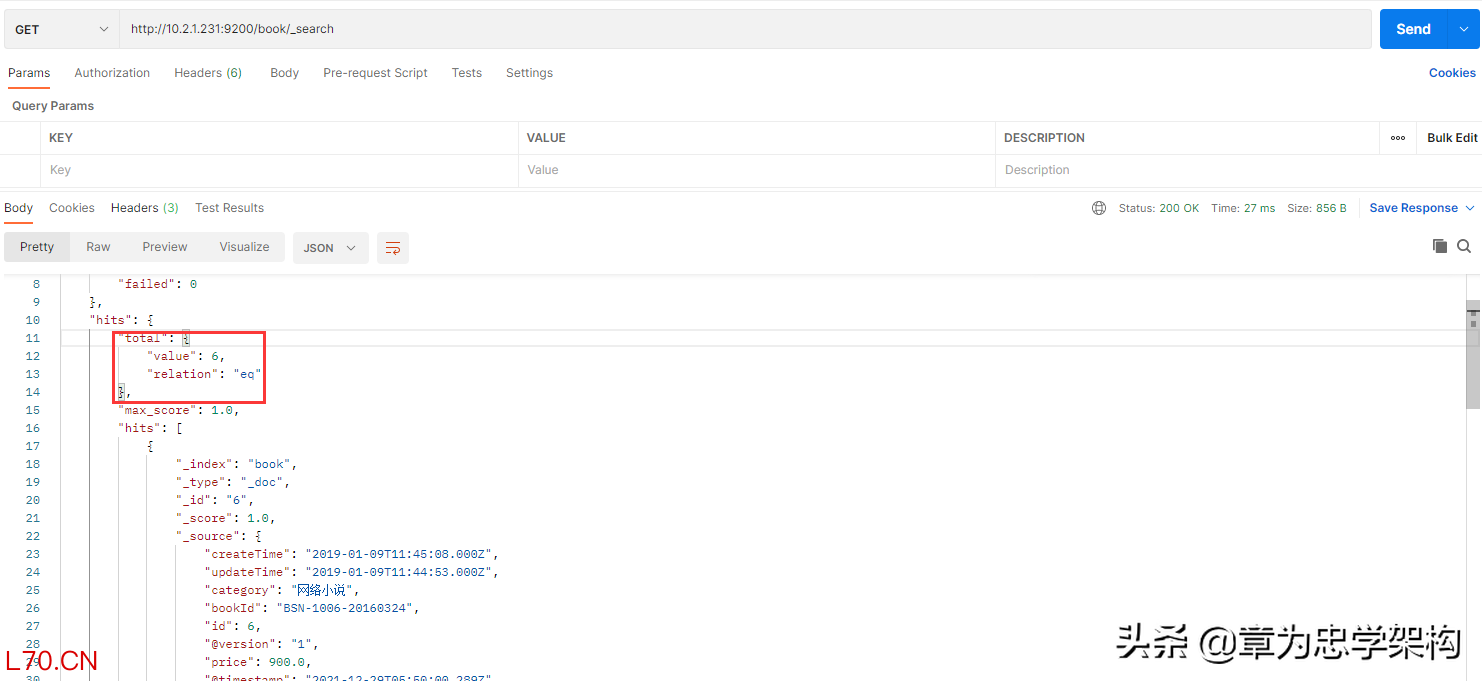Switch to the request Body tab
1482x681 pixels.
[x=285, y=73]
